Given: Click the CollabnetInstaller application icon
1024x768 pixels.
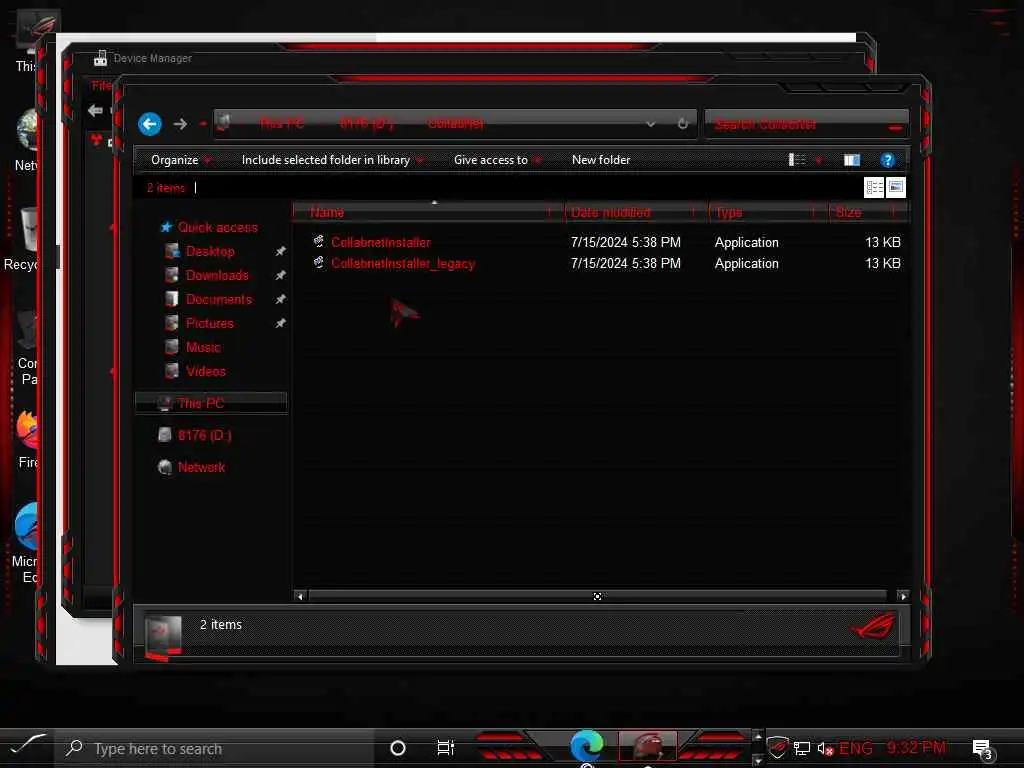Looking at the screenshot, I should click(x=319, y=242).
